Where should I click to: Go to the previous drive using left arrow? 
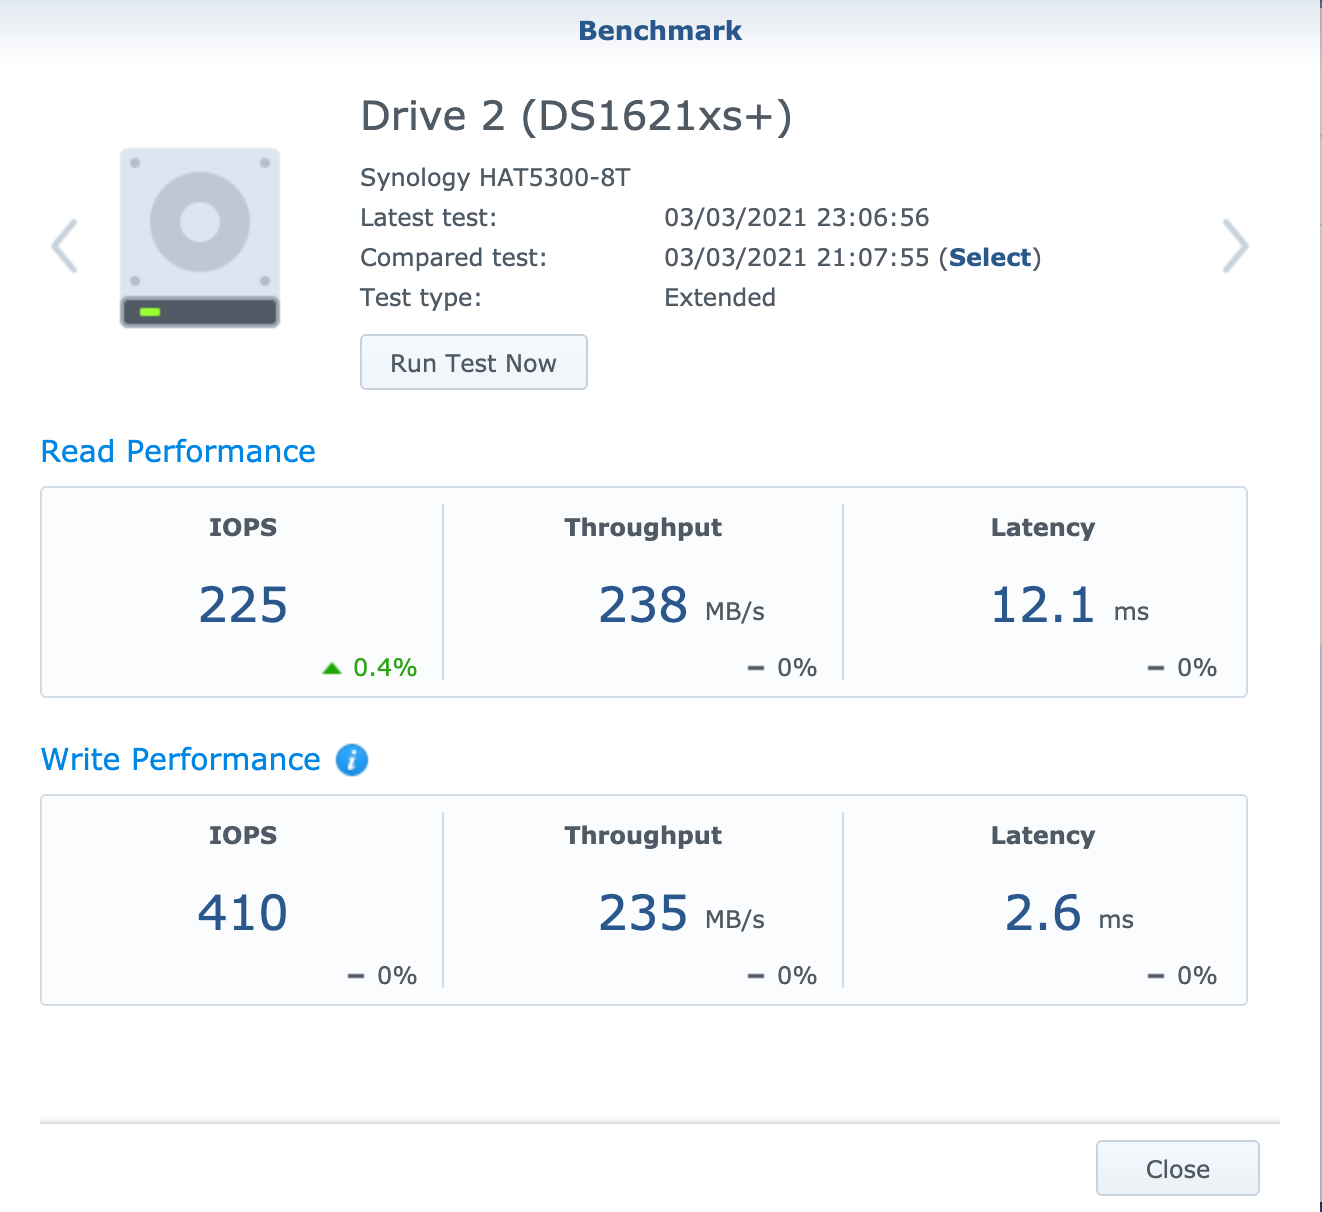point(65,246)
